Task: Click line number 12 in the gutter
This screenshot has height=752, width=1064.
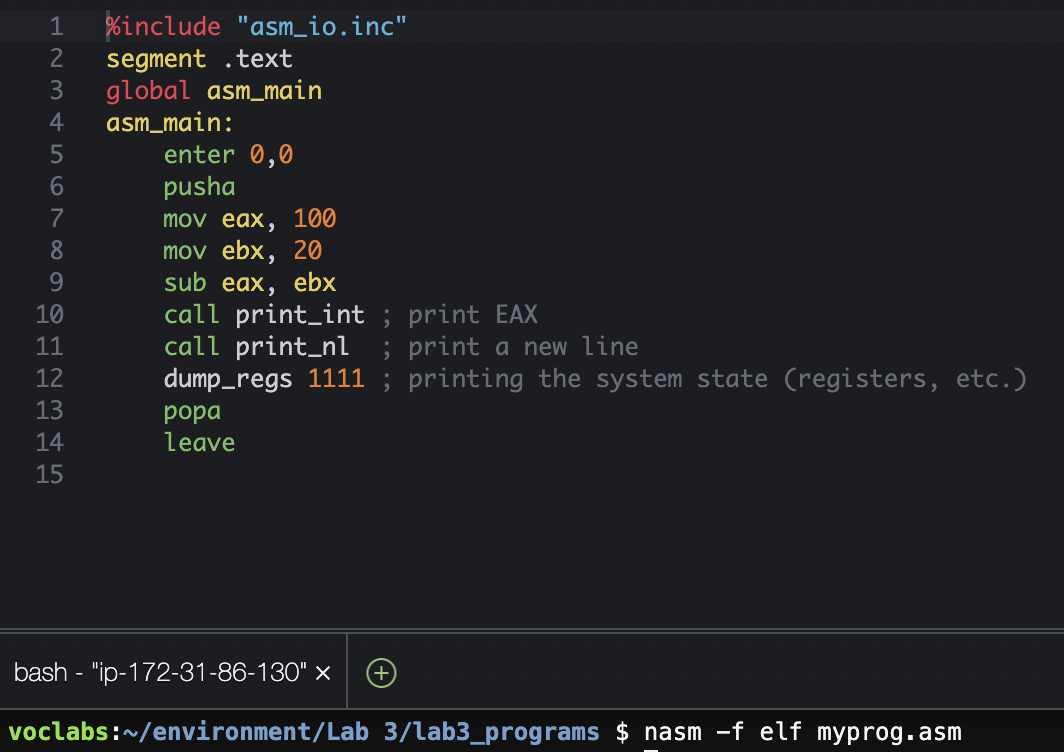Action: 49,378
